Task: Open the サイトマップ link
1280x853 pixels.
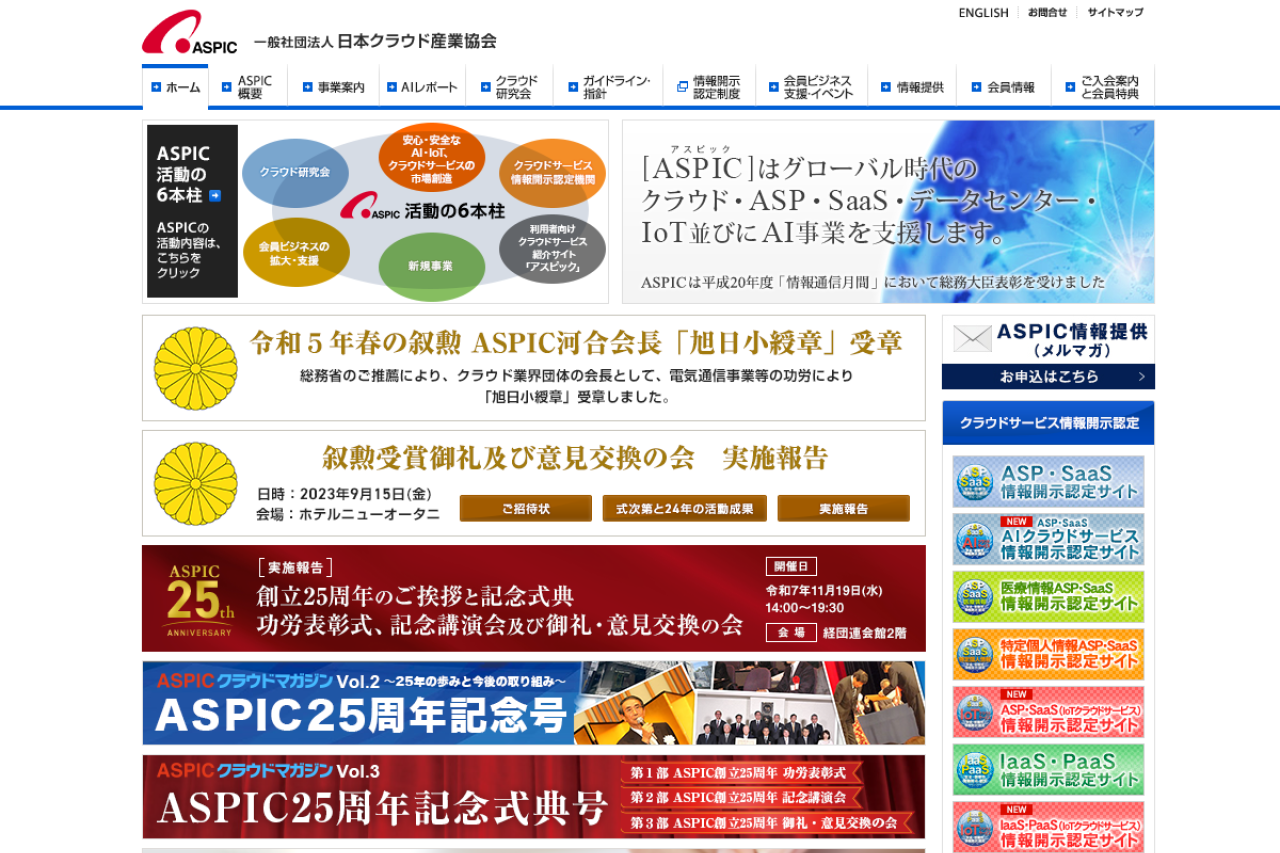Action: click(1115, 13)
